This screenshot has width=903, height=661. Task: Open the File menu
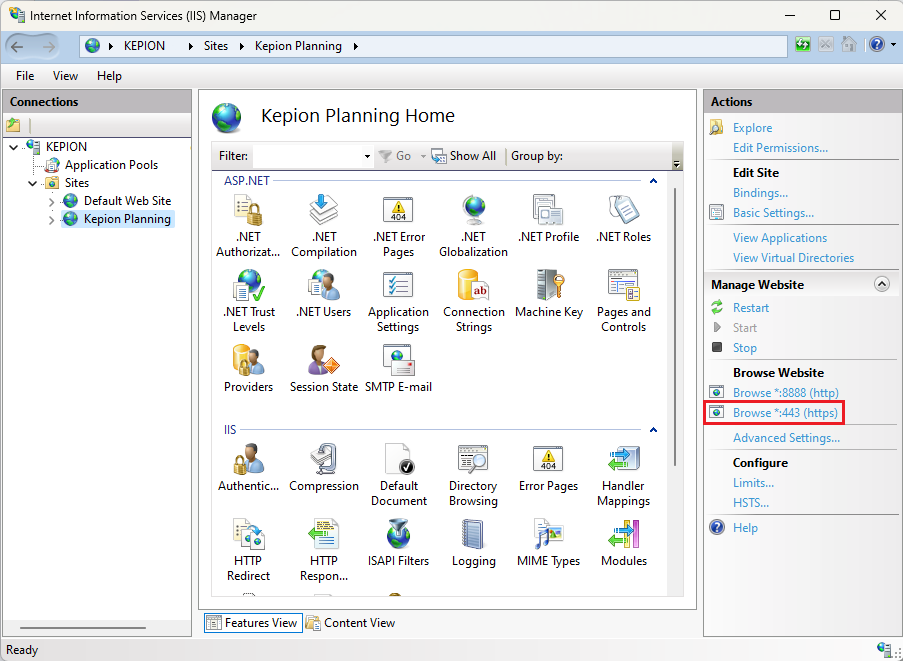(25, 76)
